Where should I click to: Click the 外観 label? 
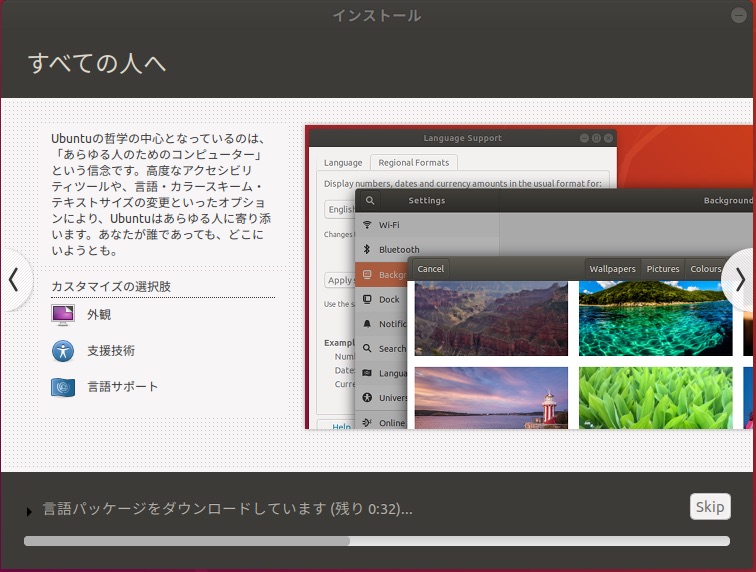99,315
